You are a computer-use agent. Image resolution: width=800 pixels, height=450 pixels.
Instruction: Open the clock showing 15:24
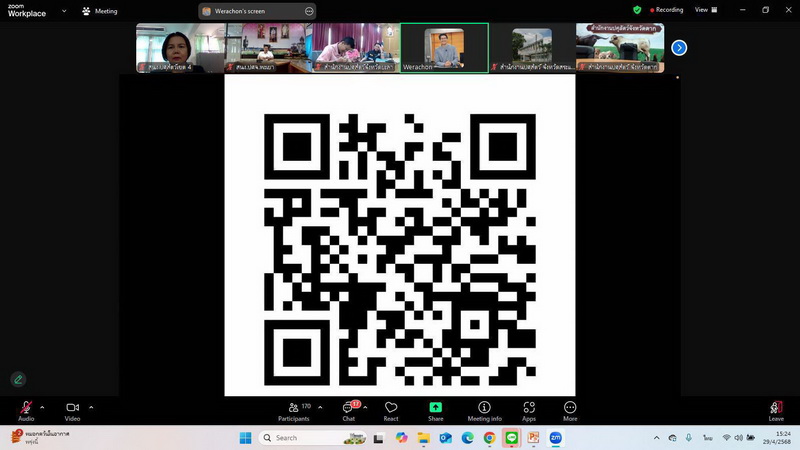click(x=777, y=438)
